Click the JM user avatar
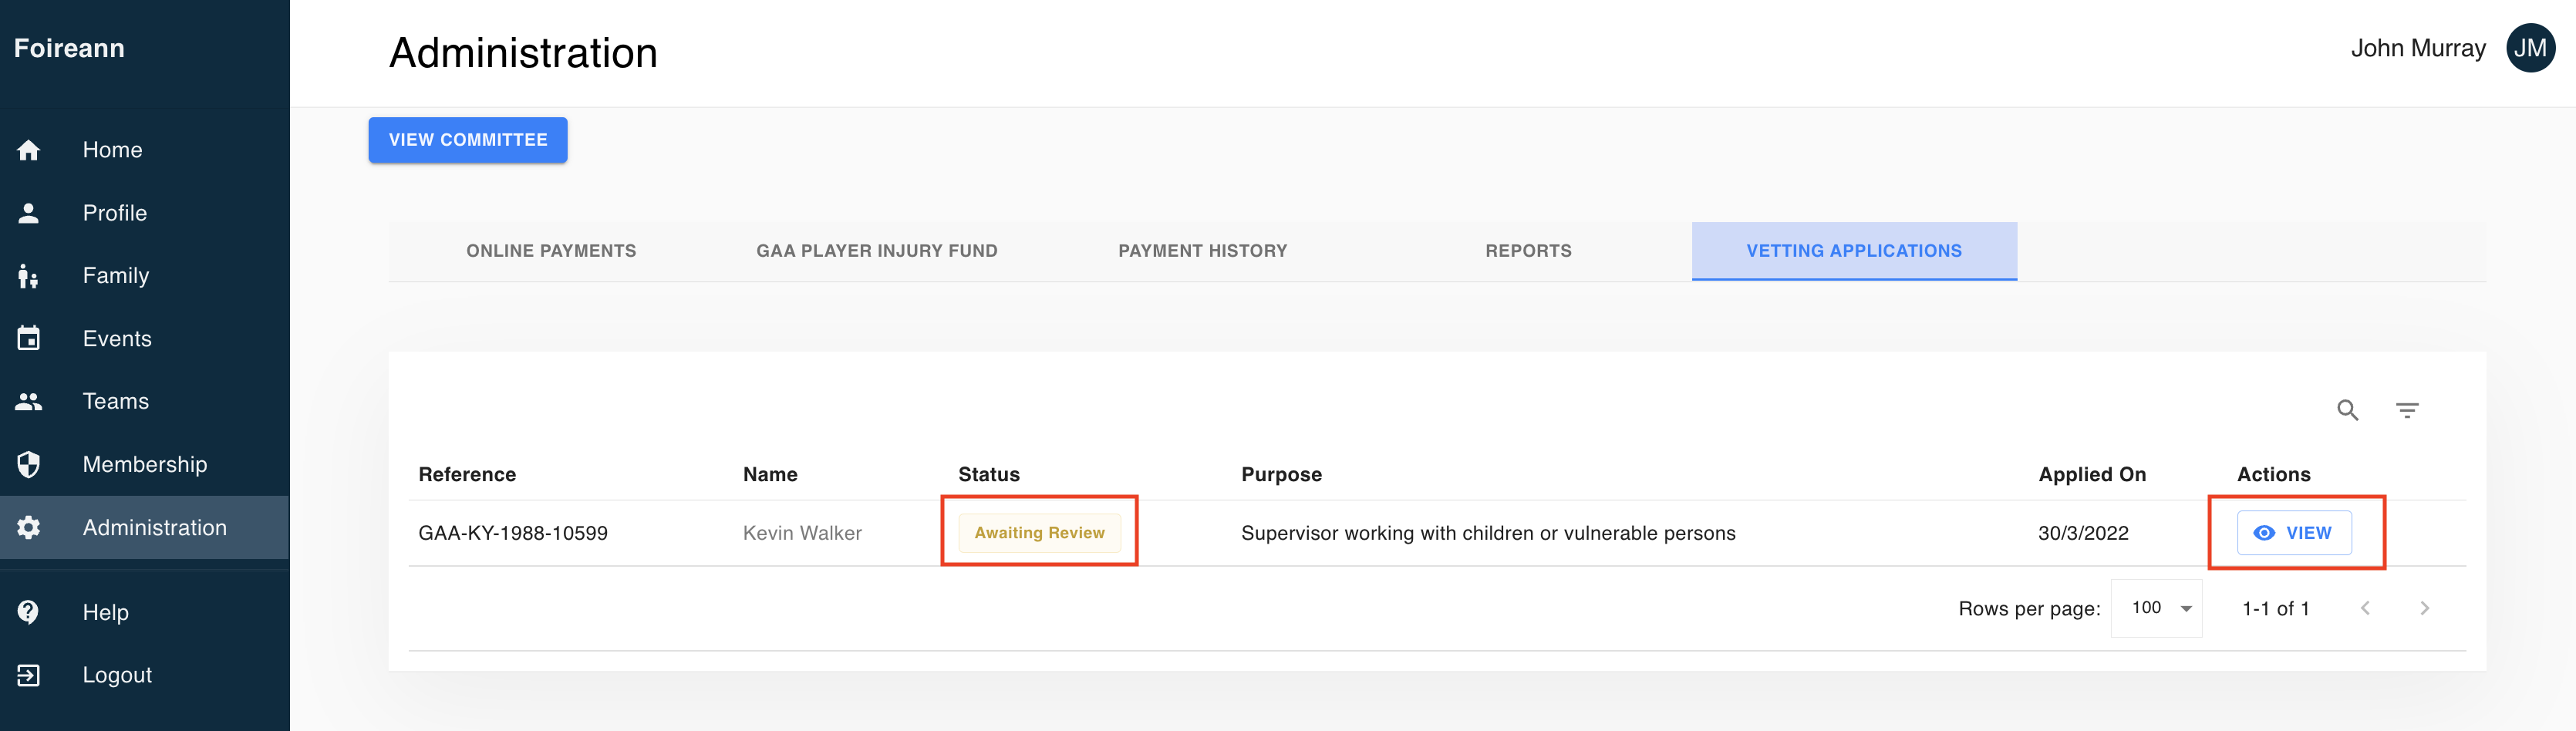The height and width of the screenshot is (731, 2576). coord(2530,48)
